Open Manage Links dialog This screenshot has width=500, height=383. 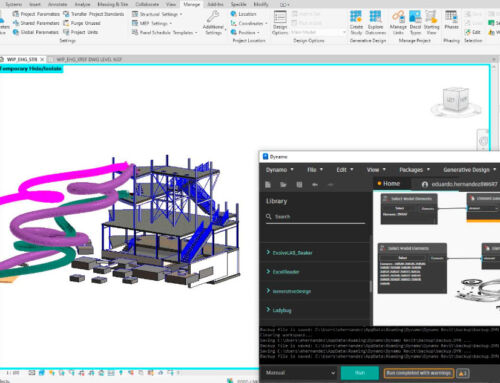pyautogui.click(x=398, y=22)
